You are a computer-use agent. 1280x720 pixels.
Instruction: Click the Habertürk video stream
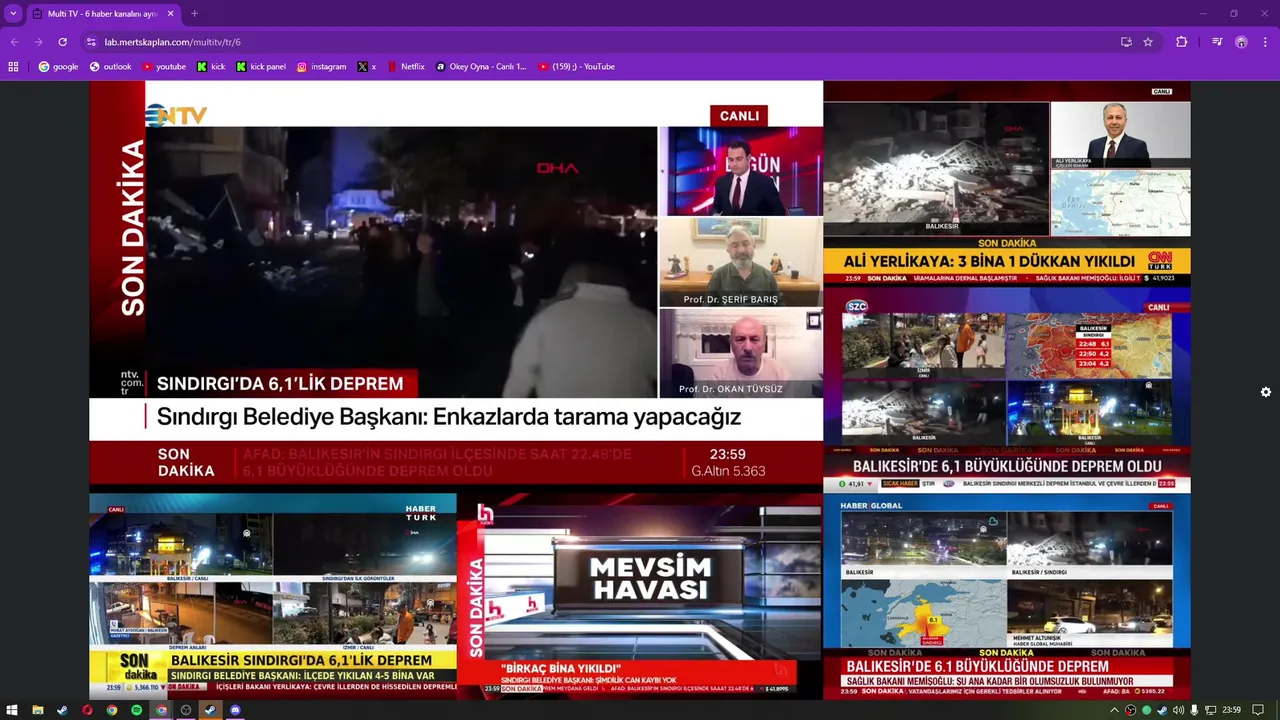[x=273, y=596]
